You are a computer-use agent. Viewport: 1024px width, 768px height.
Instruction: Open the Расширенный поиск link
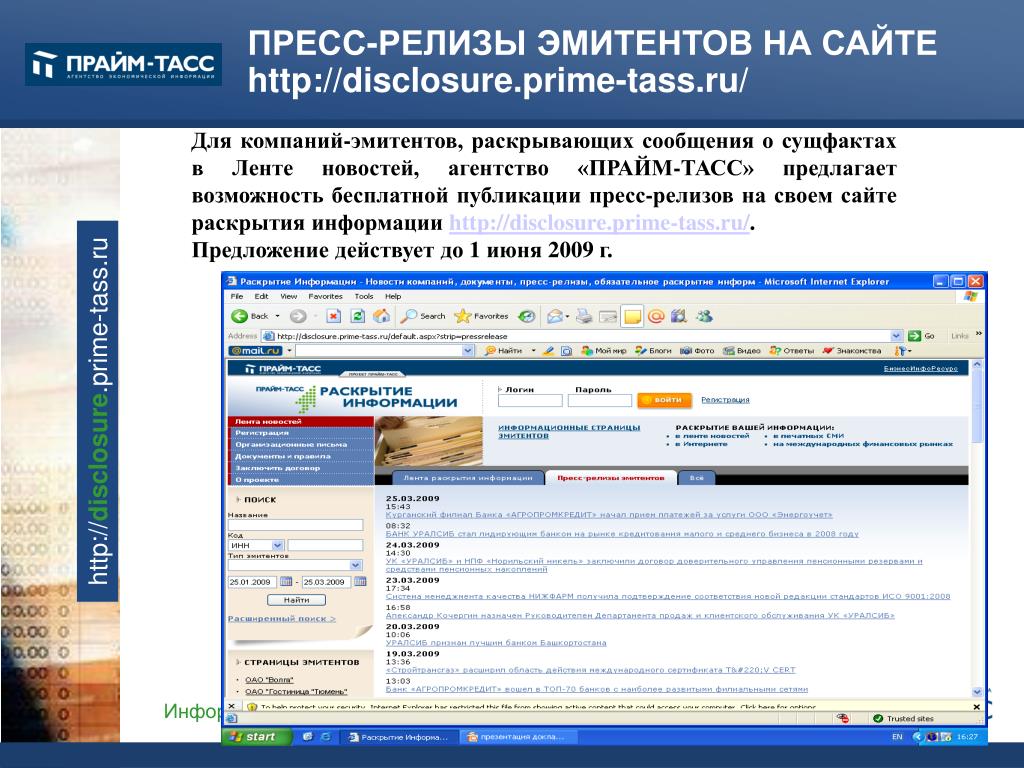click(281, 618)
